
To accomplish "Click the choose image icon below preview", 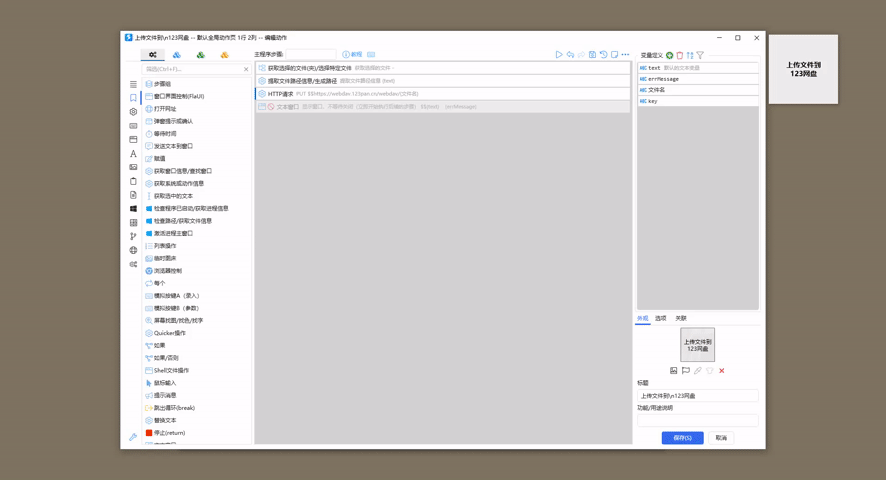I will (674, 371).
